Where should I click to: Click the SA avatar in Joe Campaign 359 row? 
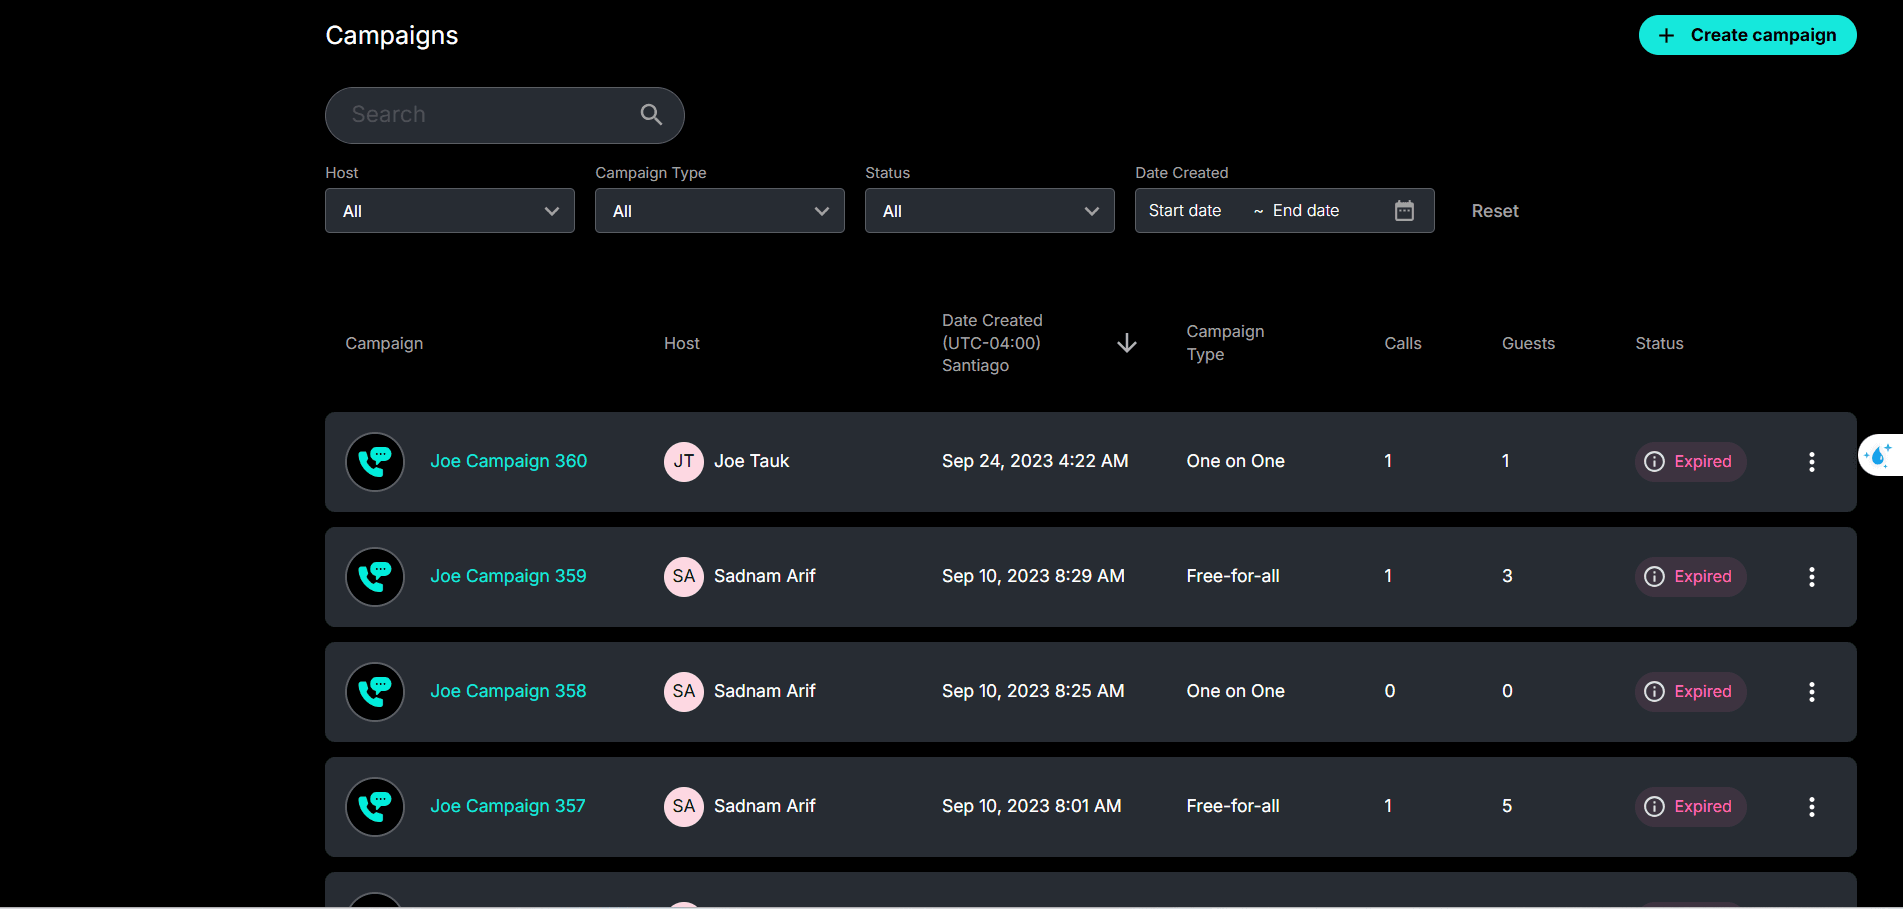point(684,577)
